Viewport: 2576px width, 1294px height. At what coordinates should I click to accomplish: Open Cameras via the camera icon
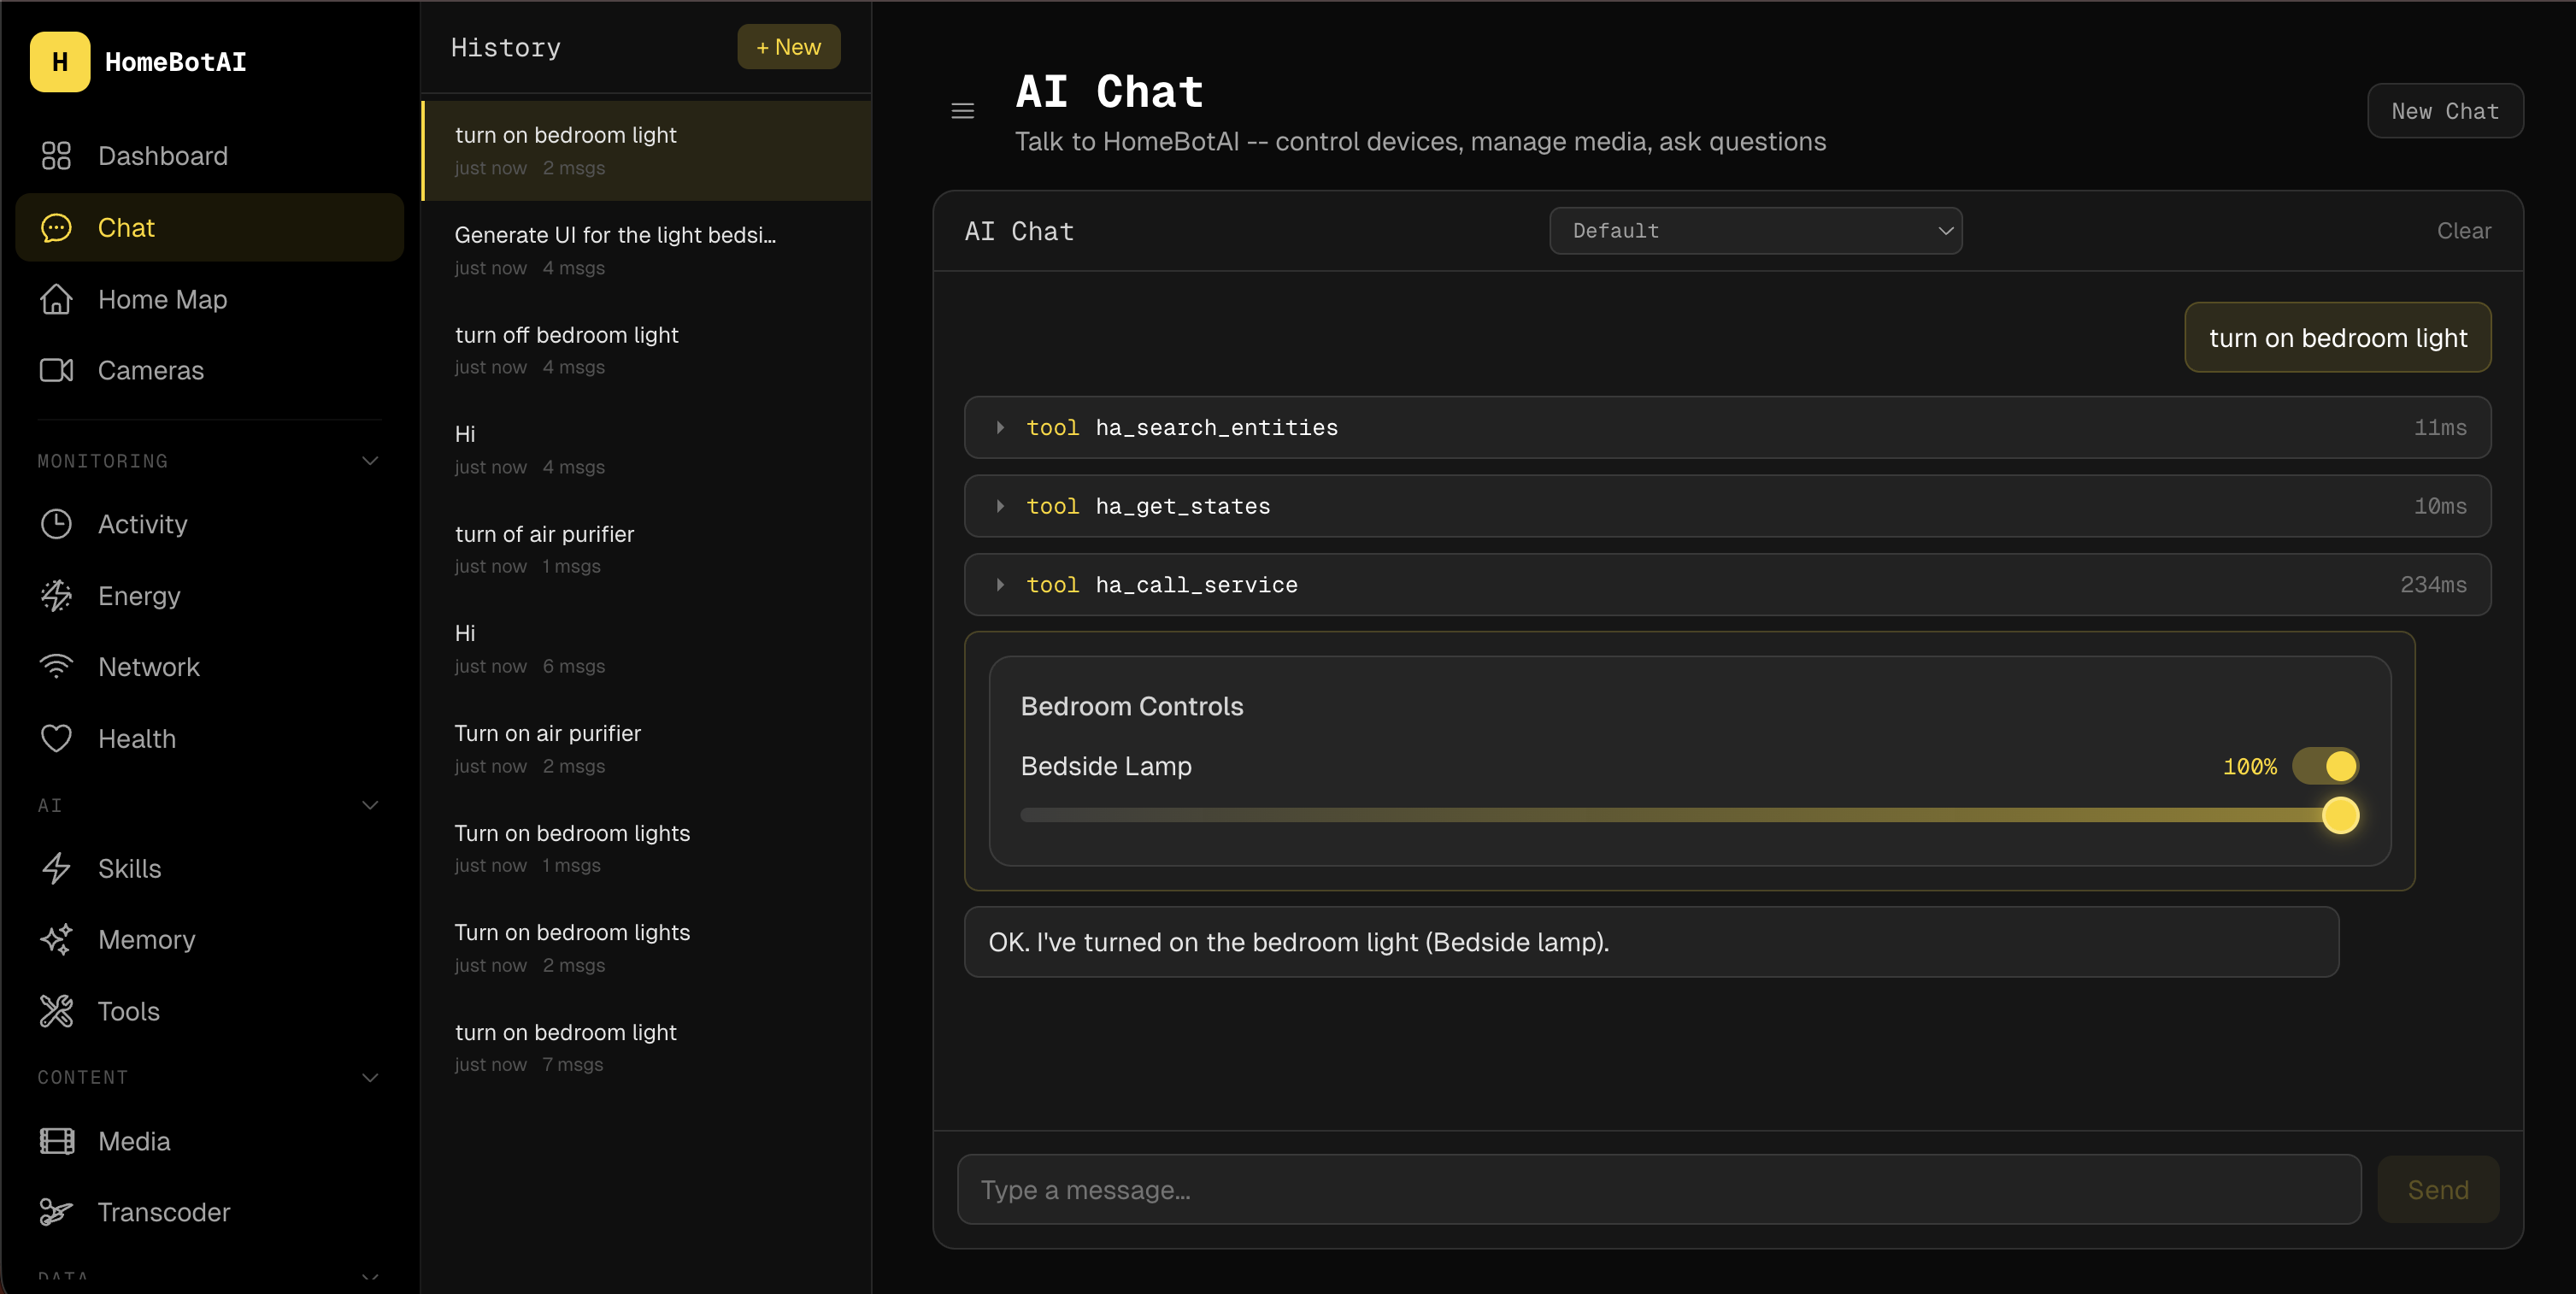click(56, 371)
